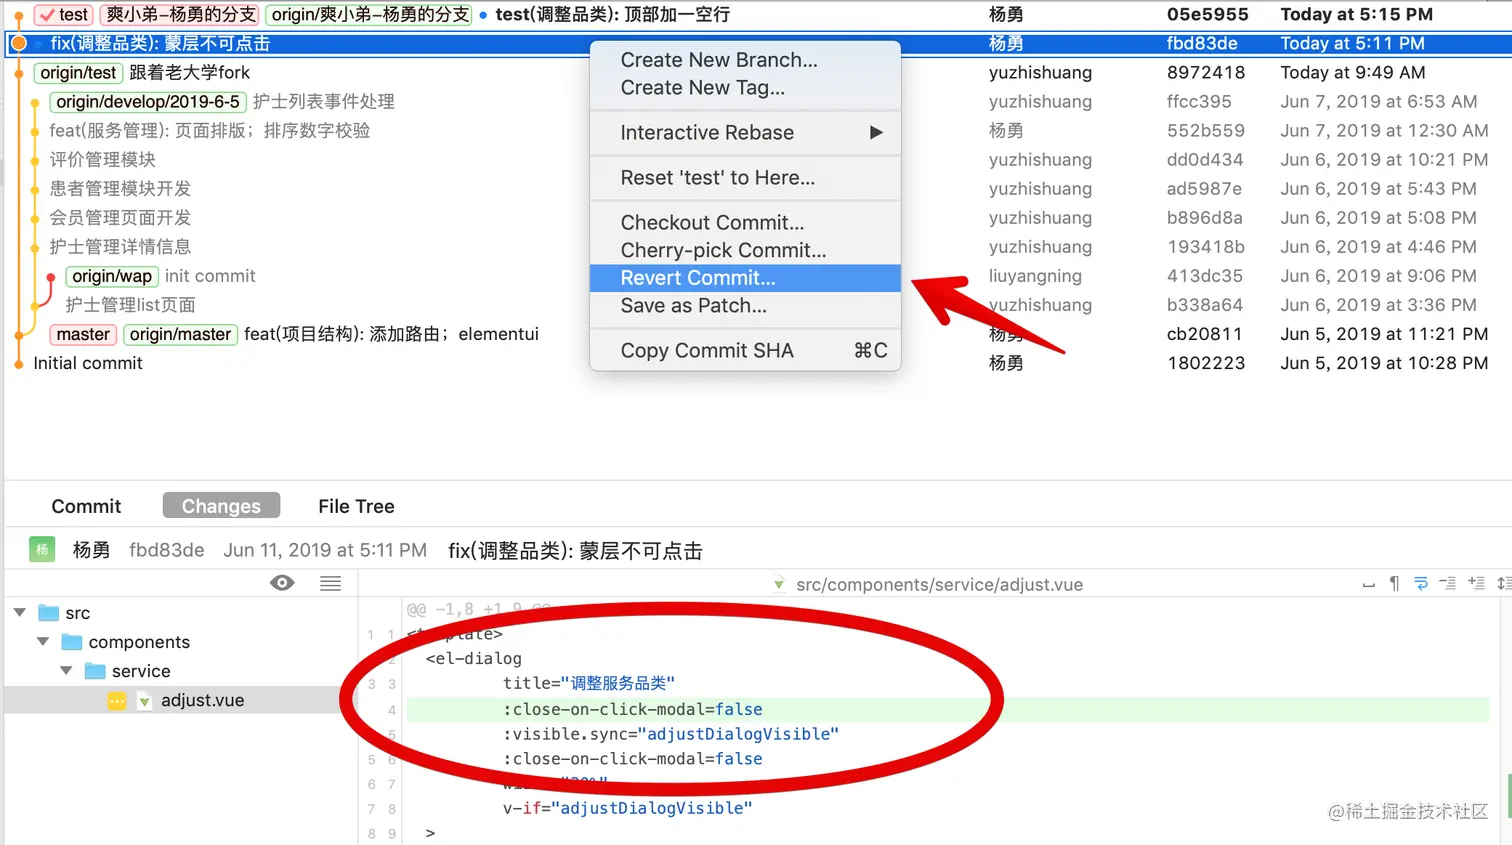Click the entire file expand icon in diff header

(x=1503, y=584)
